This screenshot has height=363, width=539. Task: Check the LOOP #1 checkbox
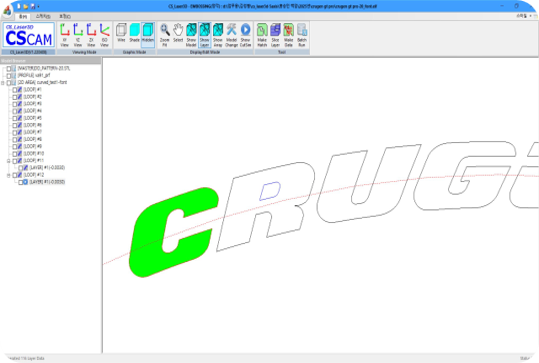point(15,90)
